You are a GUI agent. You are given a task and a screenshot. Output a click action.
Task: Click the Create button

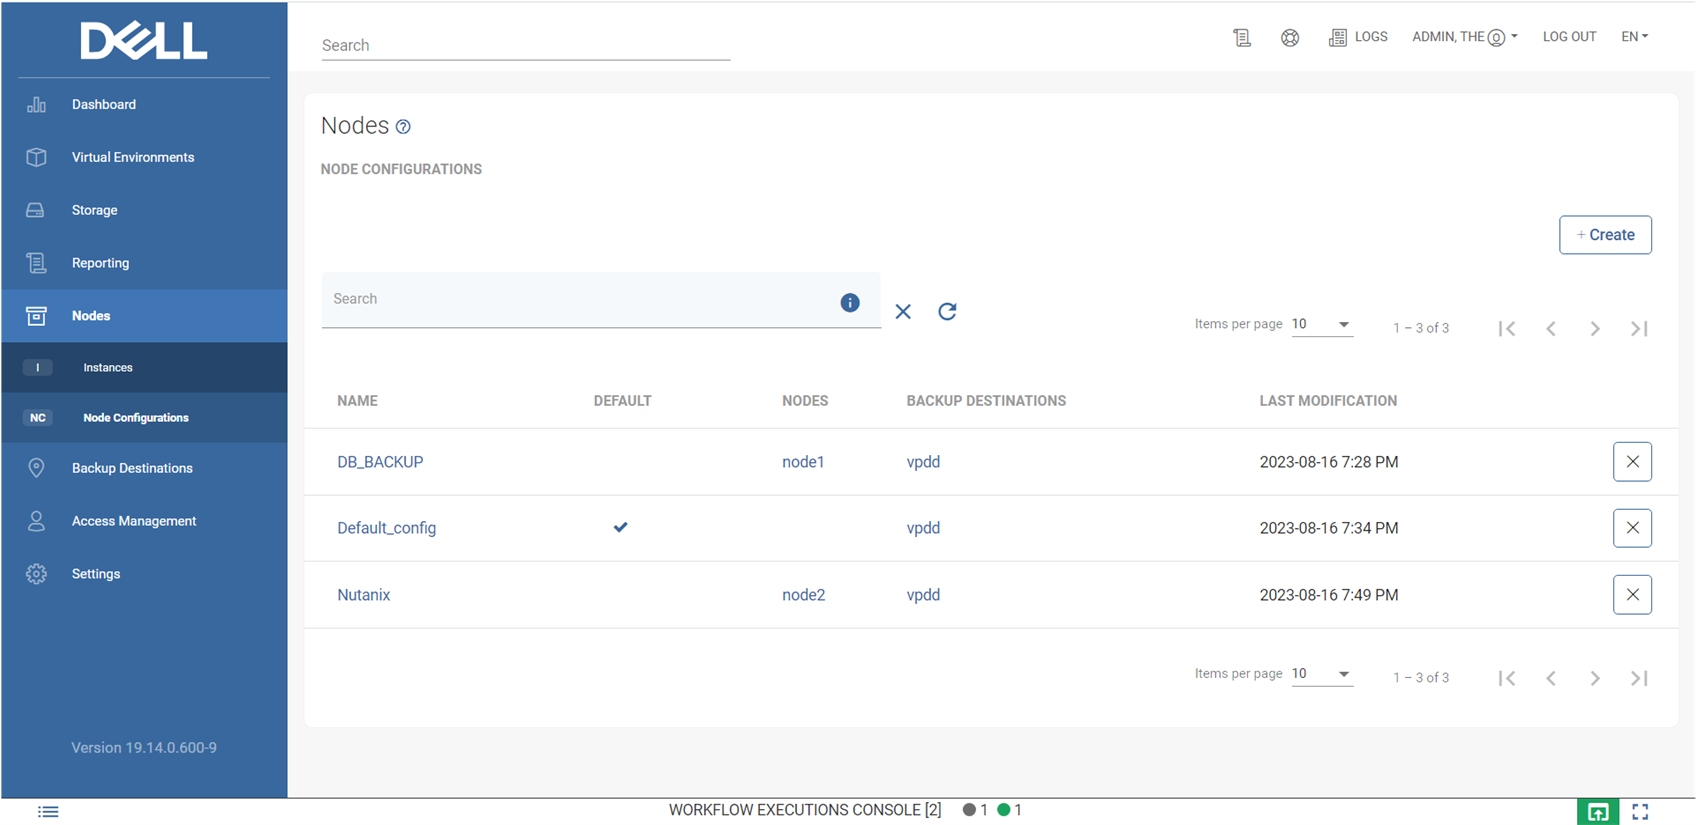pyautogui.click(x=1605, y=235)
